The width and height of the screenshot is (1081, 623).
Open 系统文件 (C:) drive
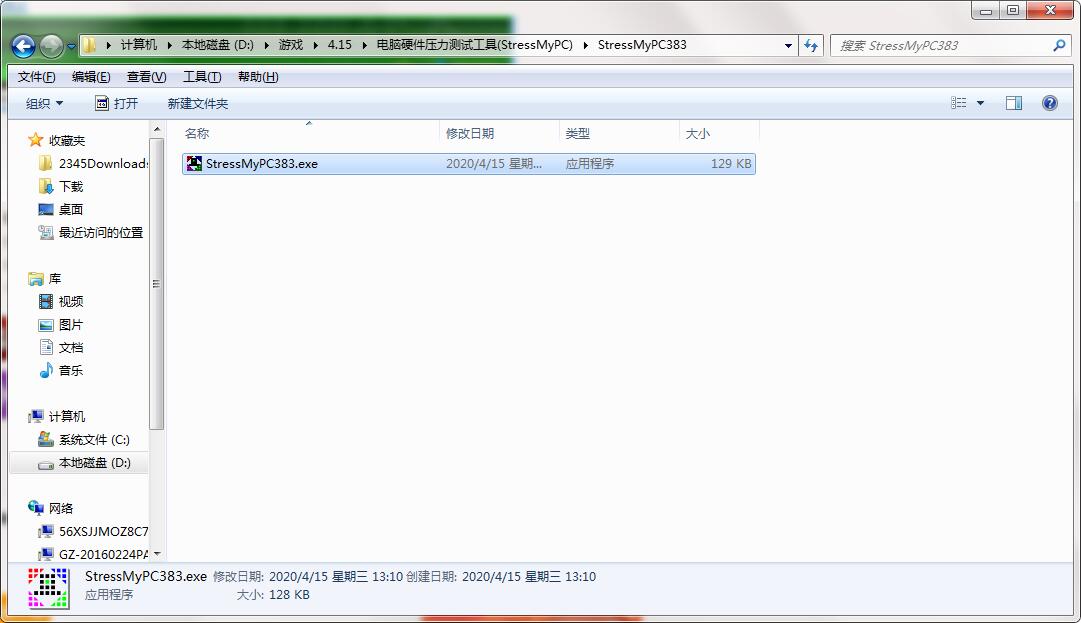click(84, 440)
